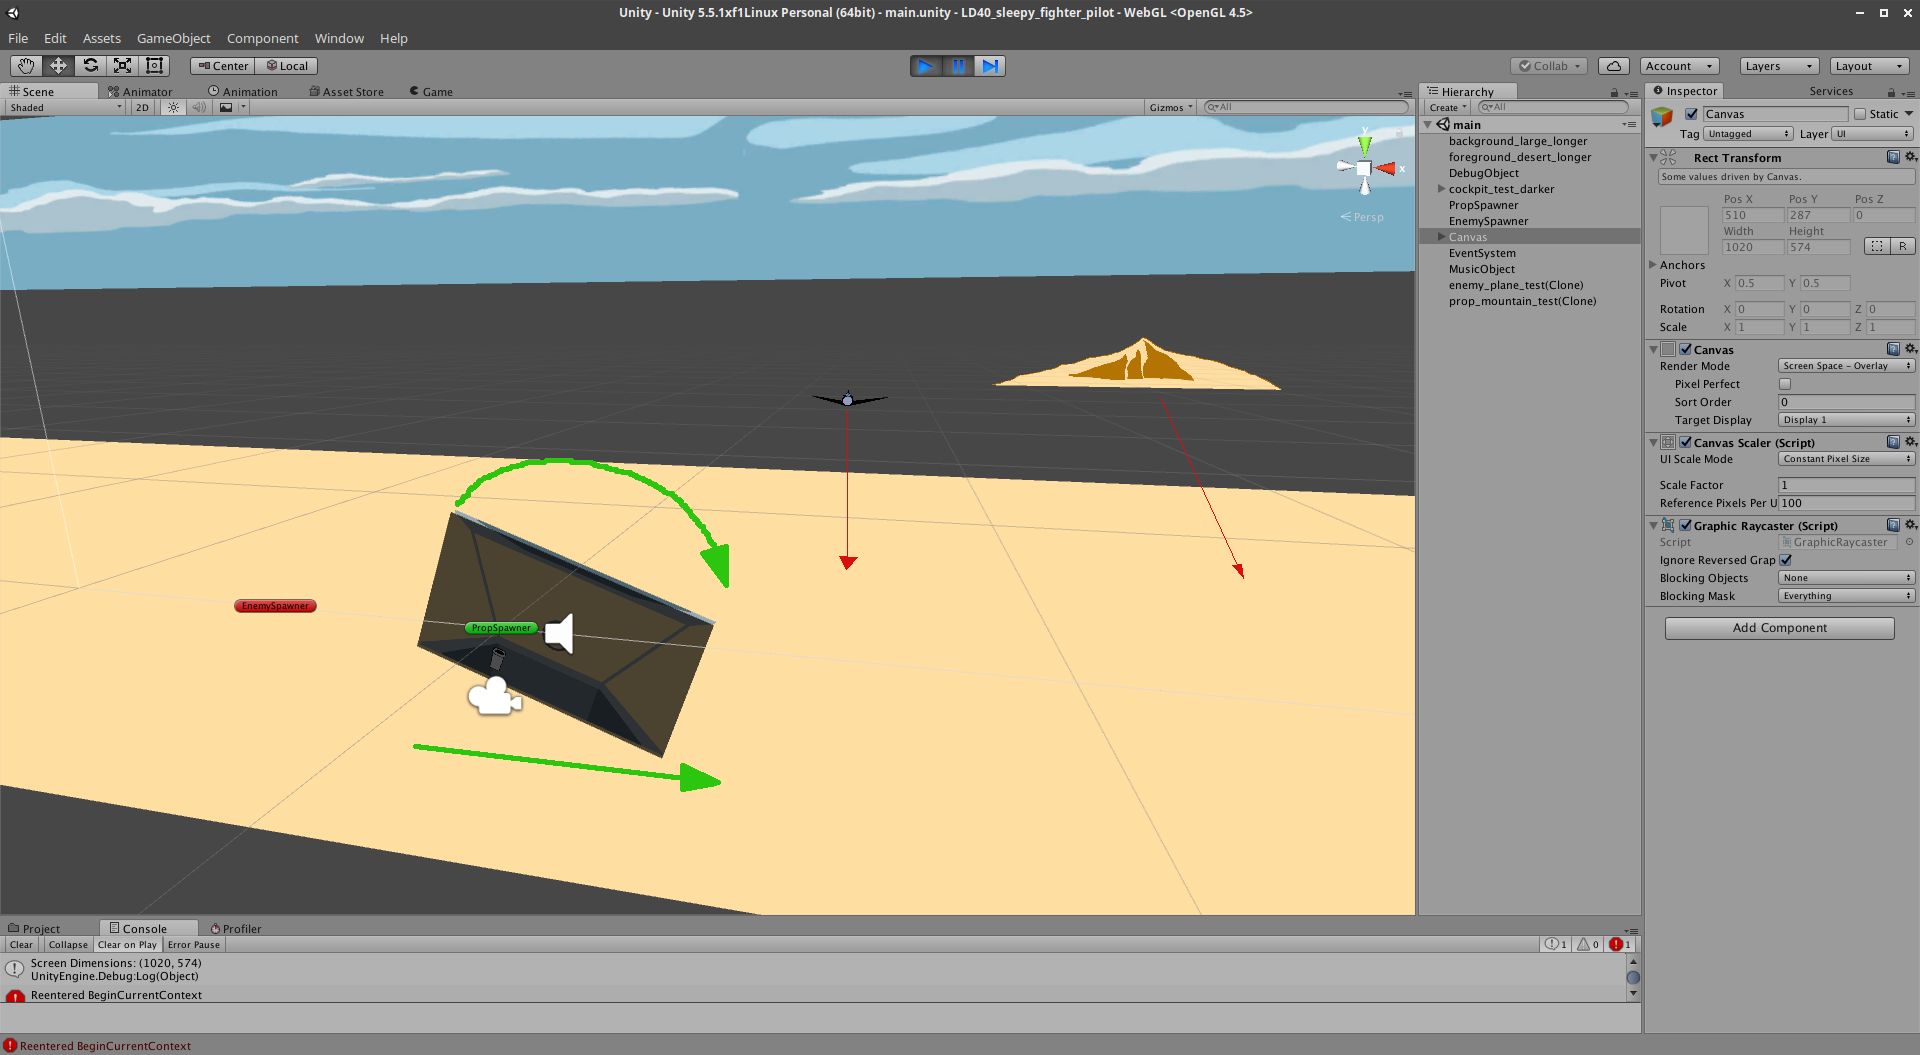Toggle scene audio speaker icon
This screenshot has width=1920, height=1055.
point(199,108)
